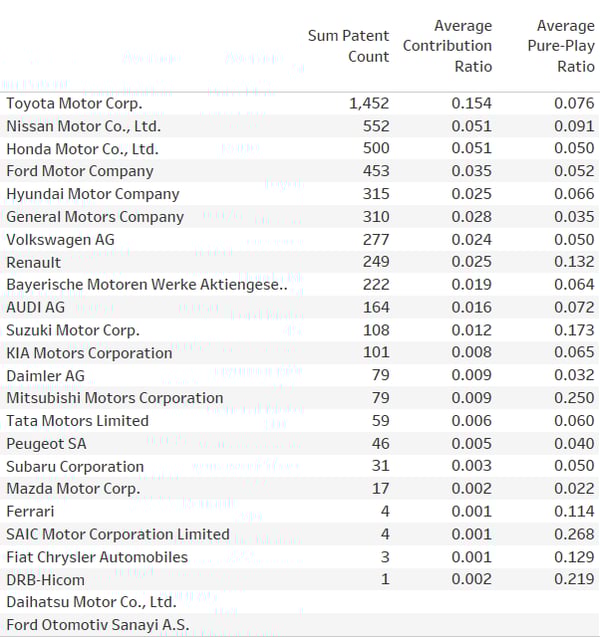Click Ford Motor Company's contribution ratio 0.035
This screenshot has height=637, width=600.
pyautogui.click(x=472, y=171)
